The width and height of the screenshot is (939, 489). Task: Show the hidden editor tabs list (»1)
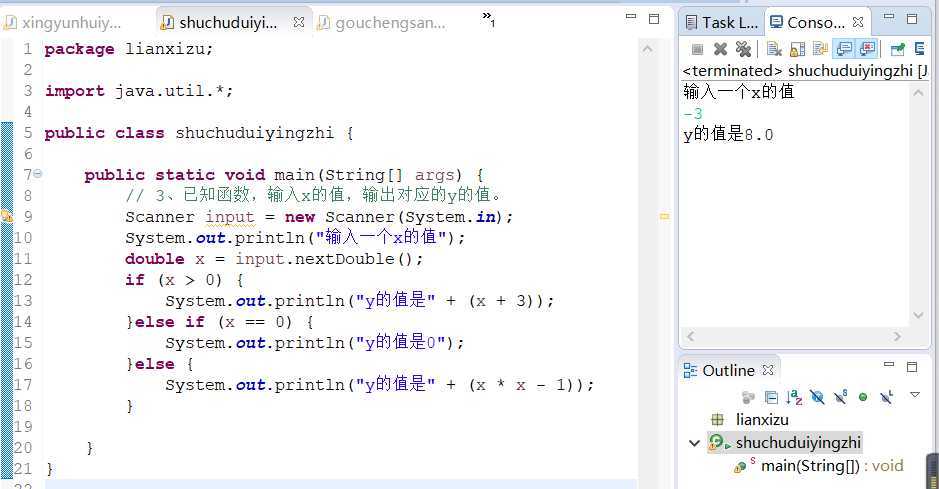pos(488,18)
